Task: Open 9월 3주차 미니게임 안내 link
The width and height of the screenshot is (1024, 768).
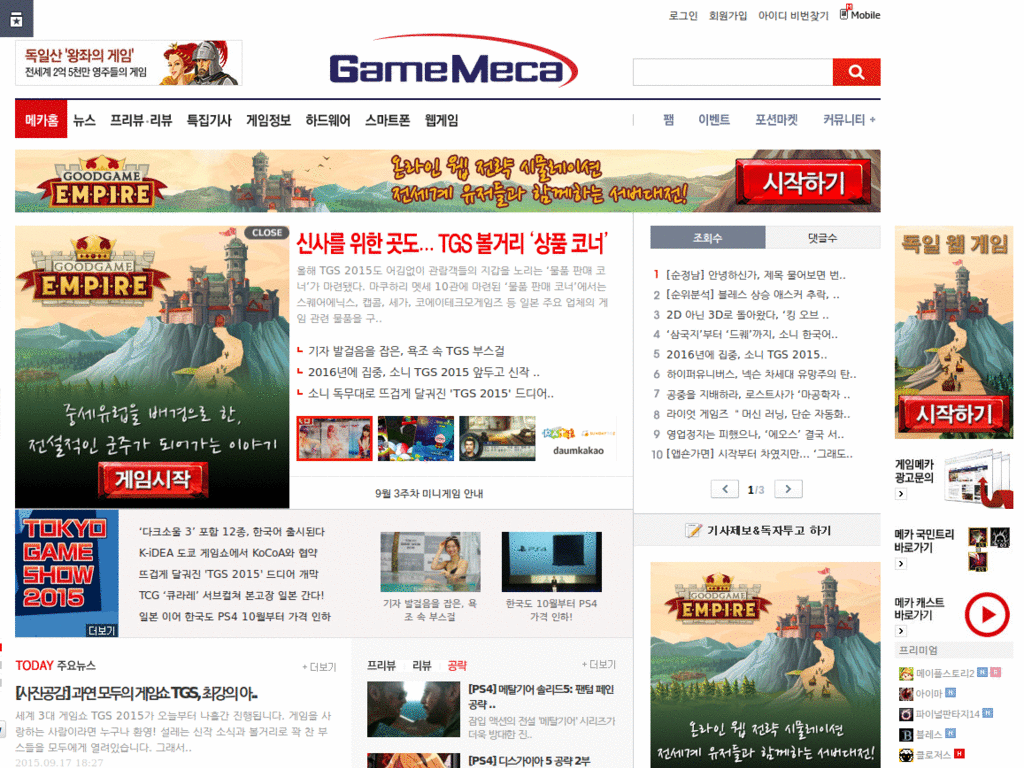Action: click(x=429, y=494)
